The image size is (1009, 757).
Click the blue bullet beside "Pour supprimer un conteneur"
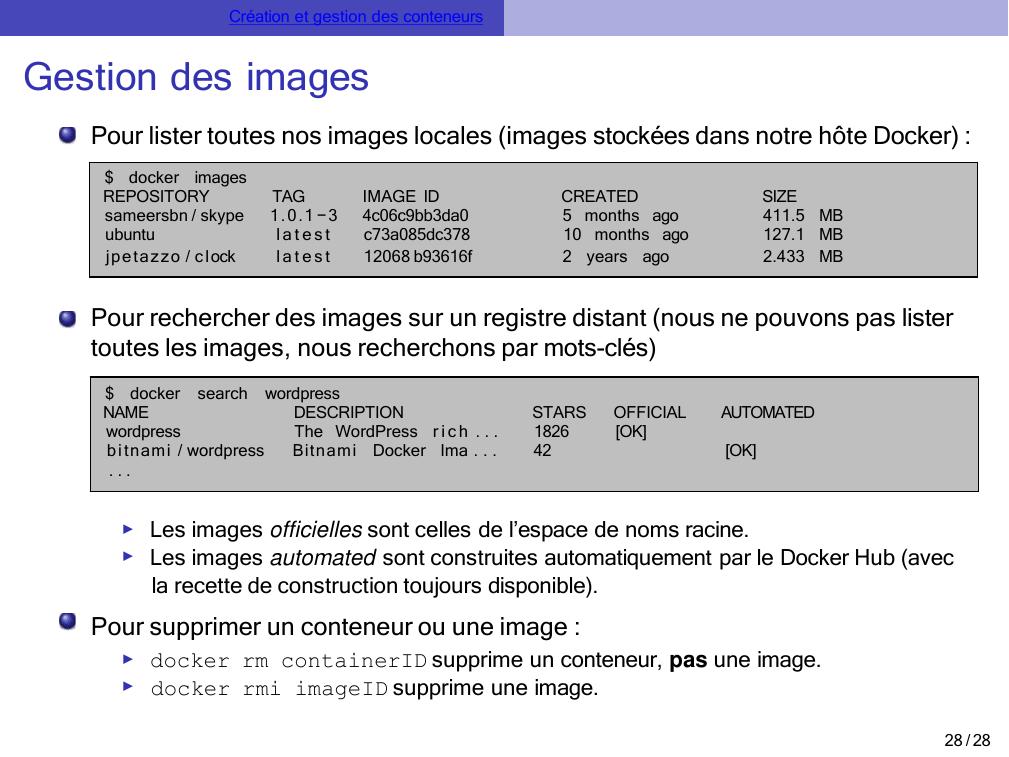[x=67, y=626]
